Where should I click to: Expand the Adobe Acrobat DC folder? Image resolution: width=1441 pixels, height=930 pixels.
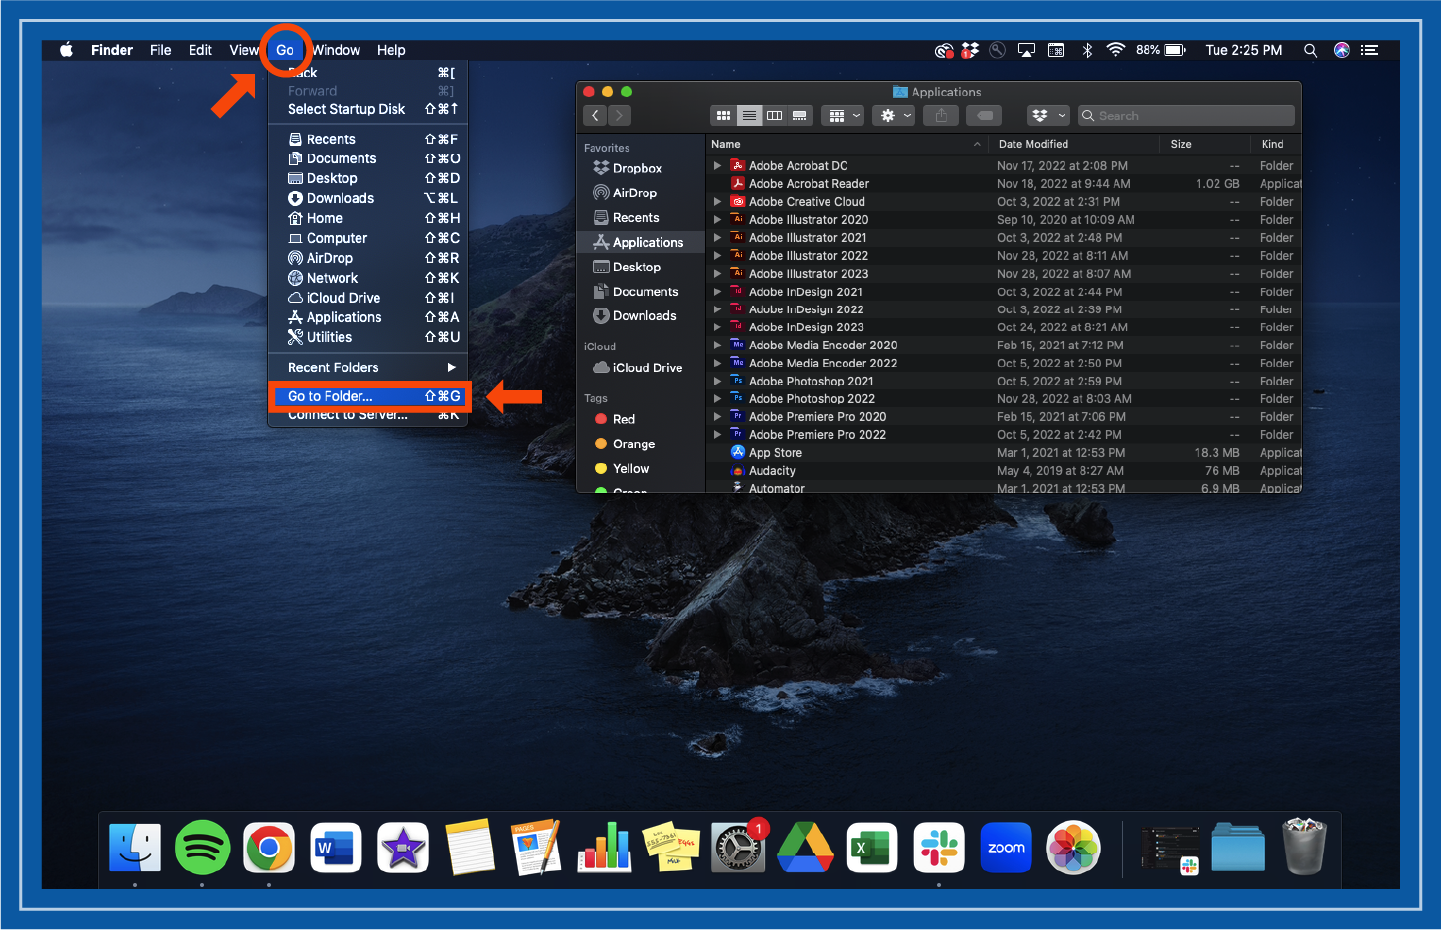[717, 166]
